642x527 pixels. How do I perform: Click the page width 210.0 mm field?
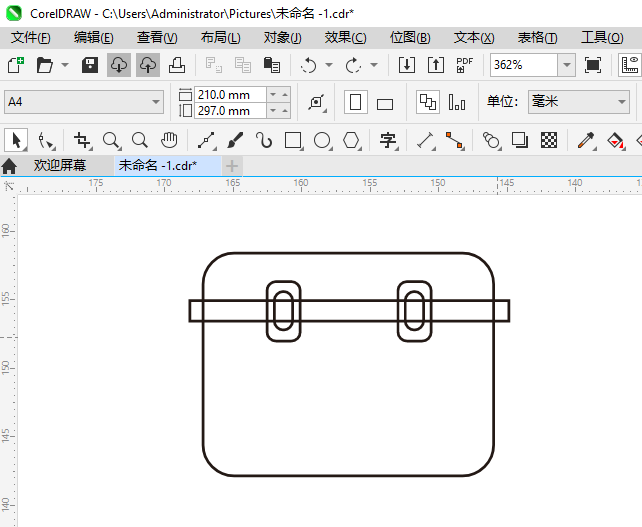pos(231,95)
